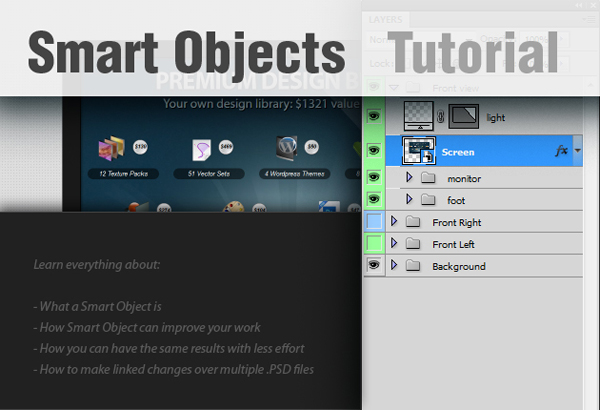
Task: Click the link icon on light layer
Action: pyautogui.click(x=440, y=116)
